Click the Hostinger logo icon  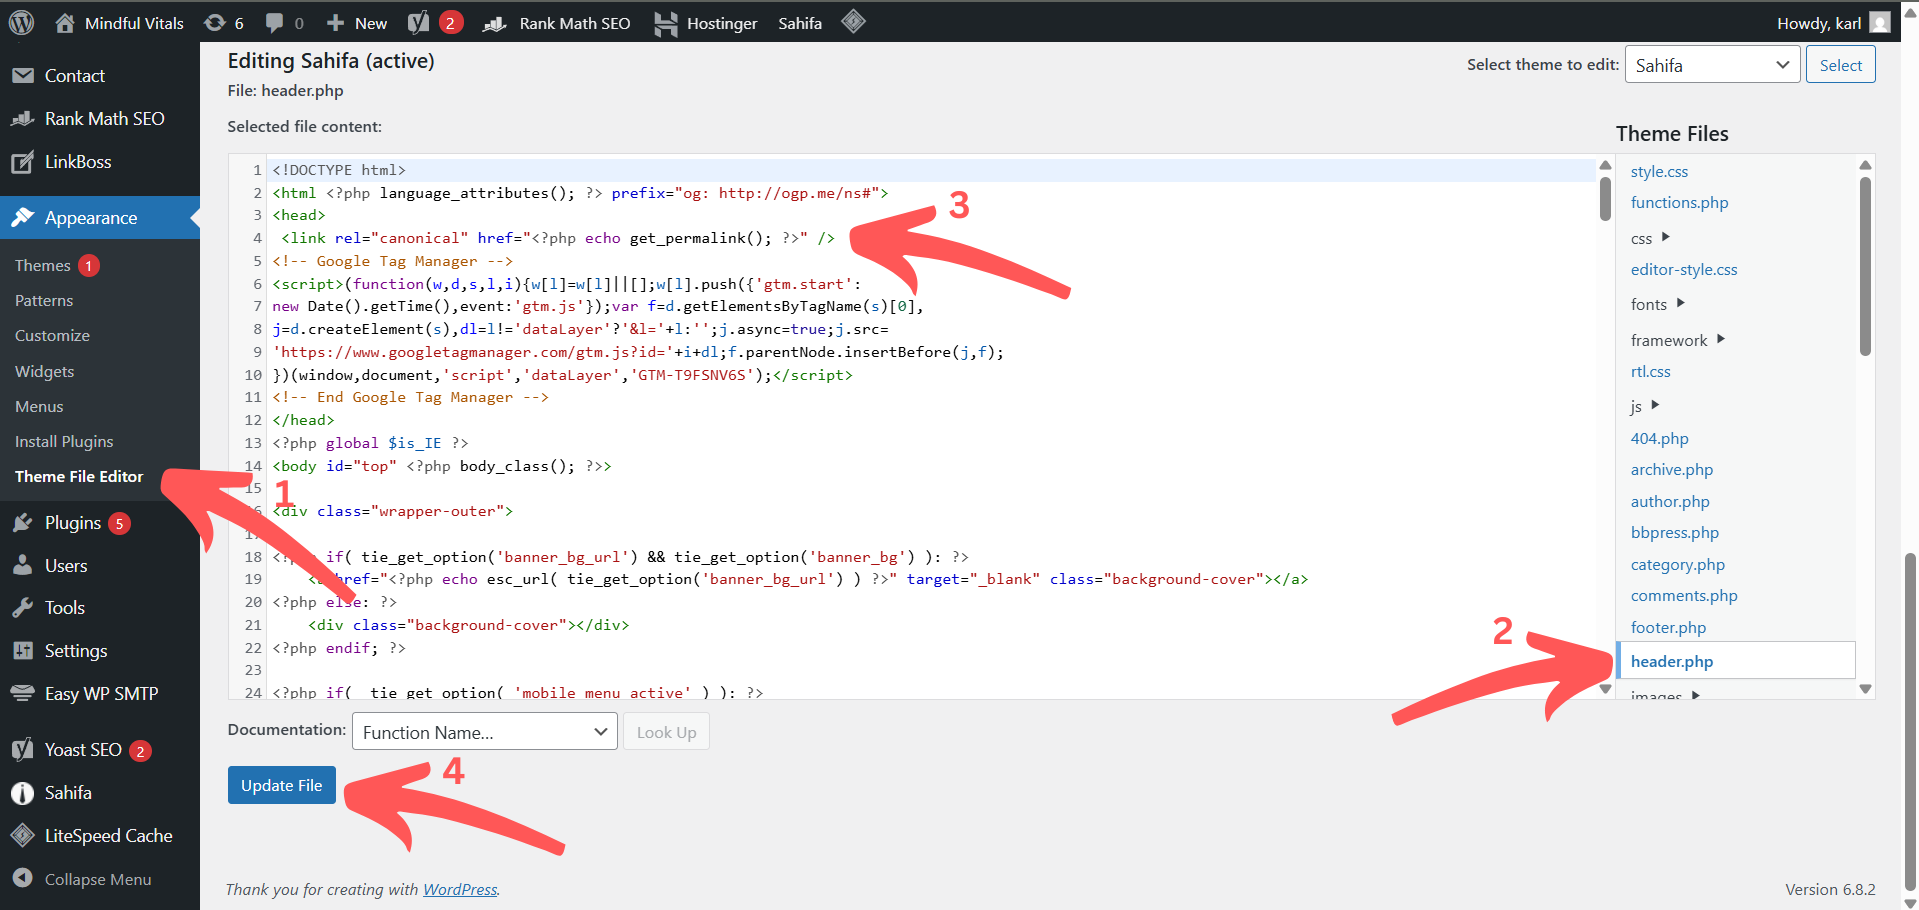[x=666, y=23]
